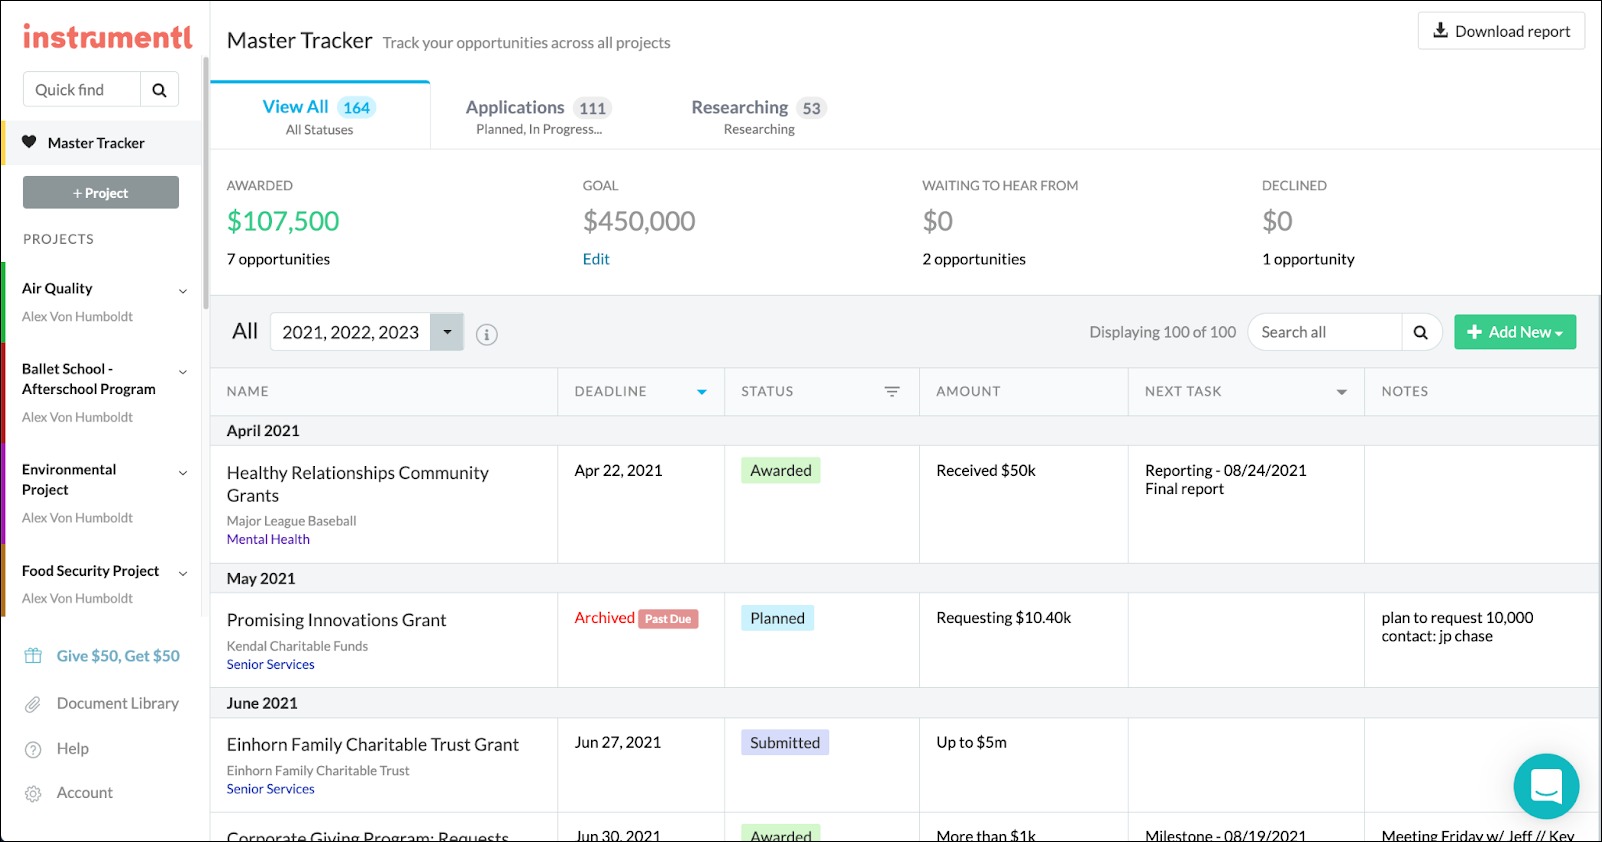
Task: Open Account settings from the sidebar
Action: pos(84,793)
